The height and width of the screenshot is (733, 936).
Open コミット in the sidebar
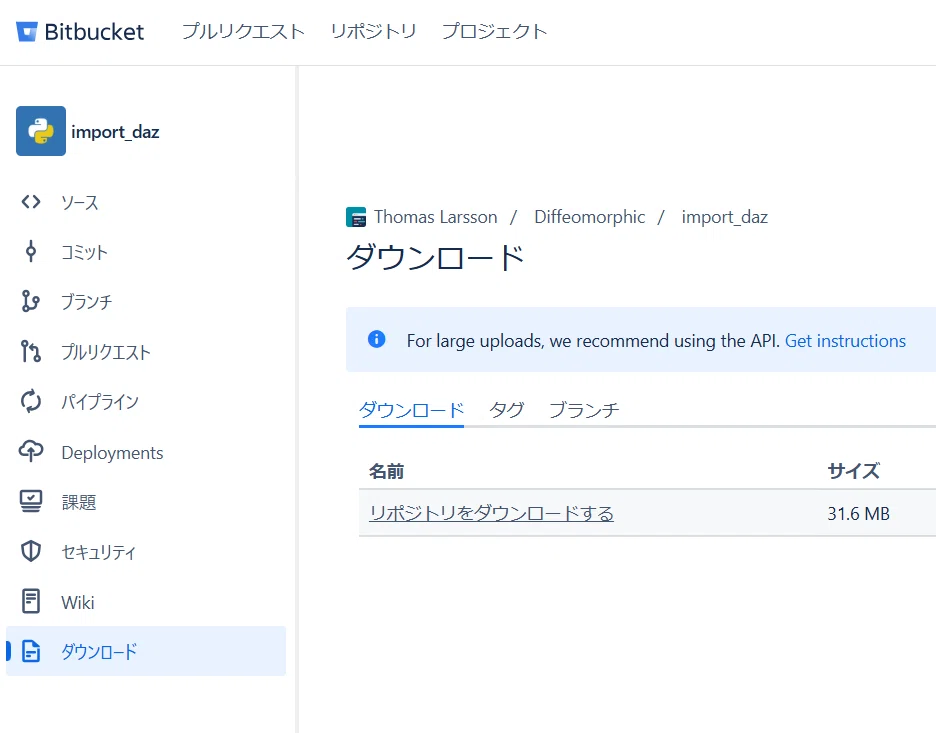tap(84, 252)
